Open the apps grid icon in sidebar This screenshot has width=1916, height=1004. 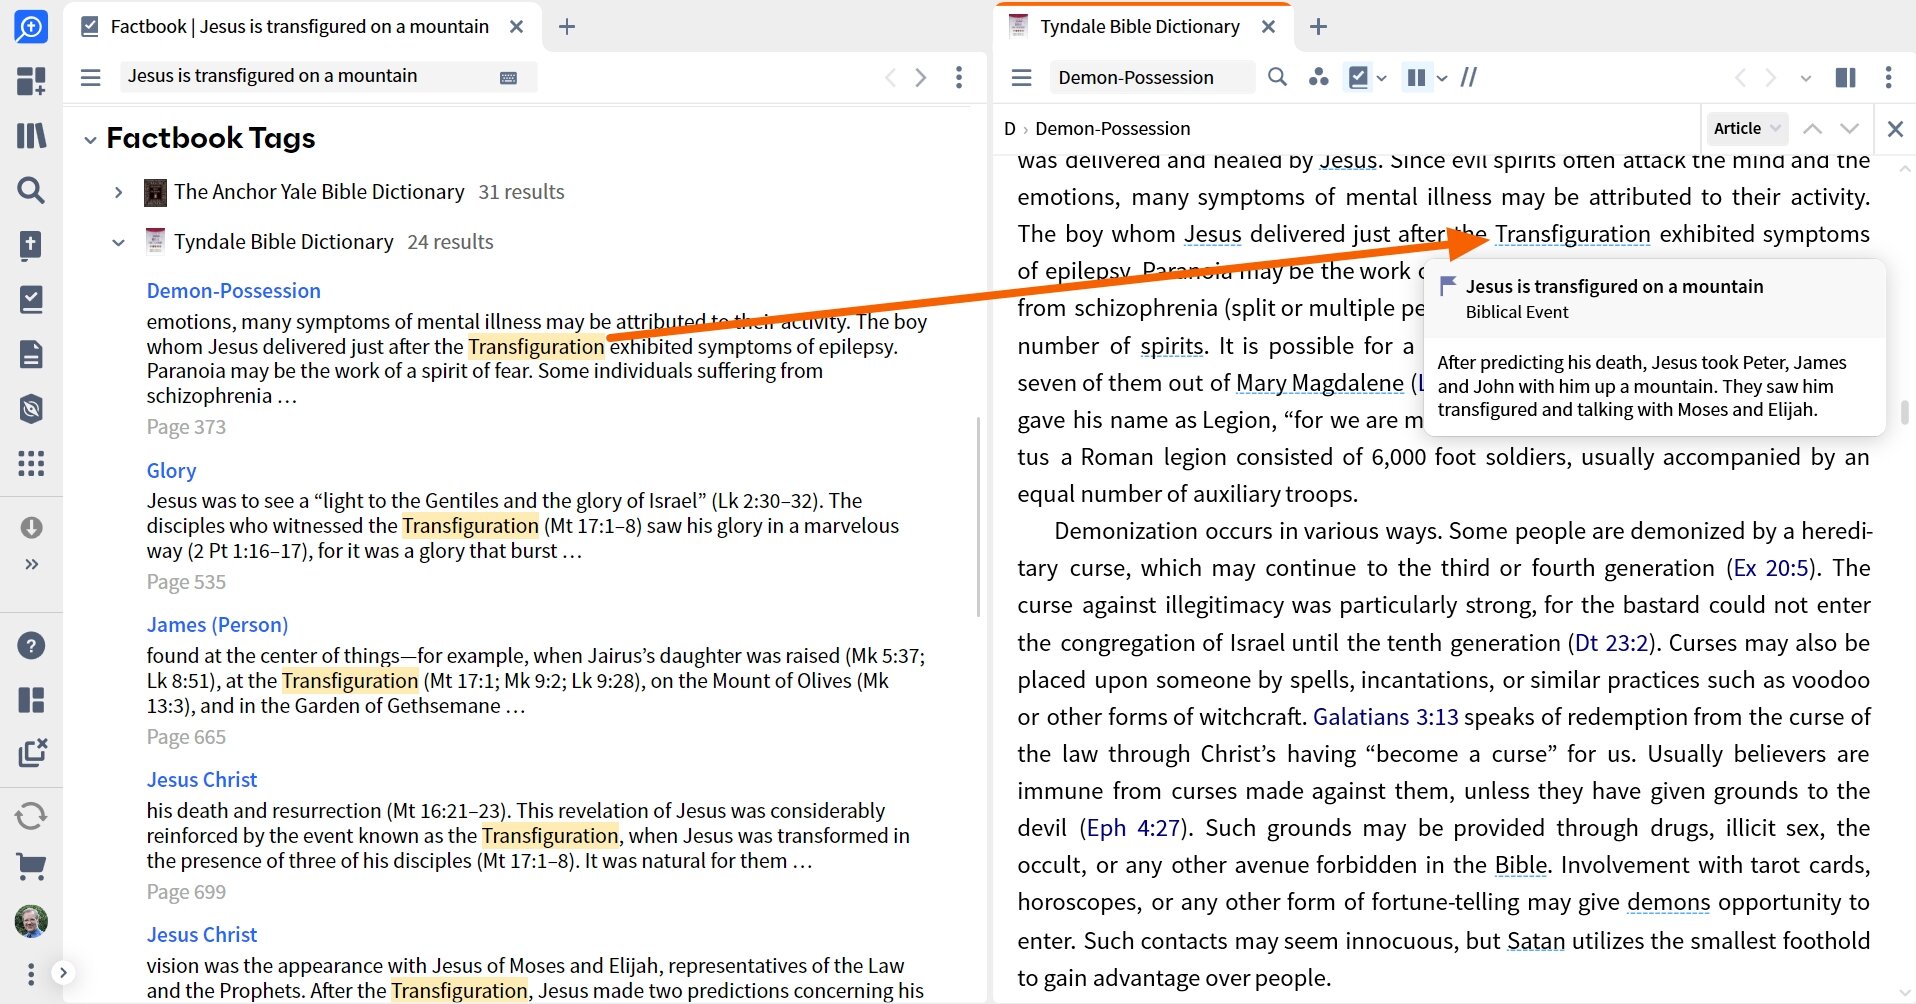point(31,463)
